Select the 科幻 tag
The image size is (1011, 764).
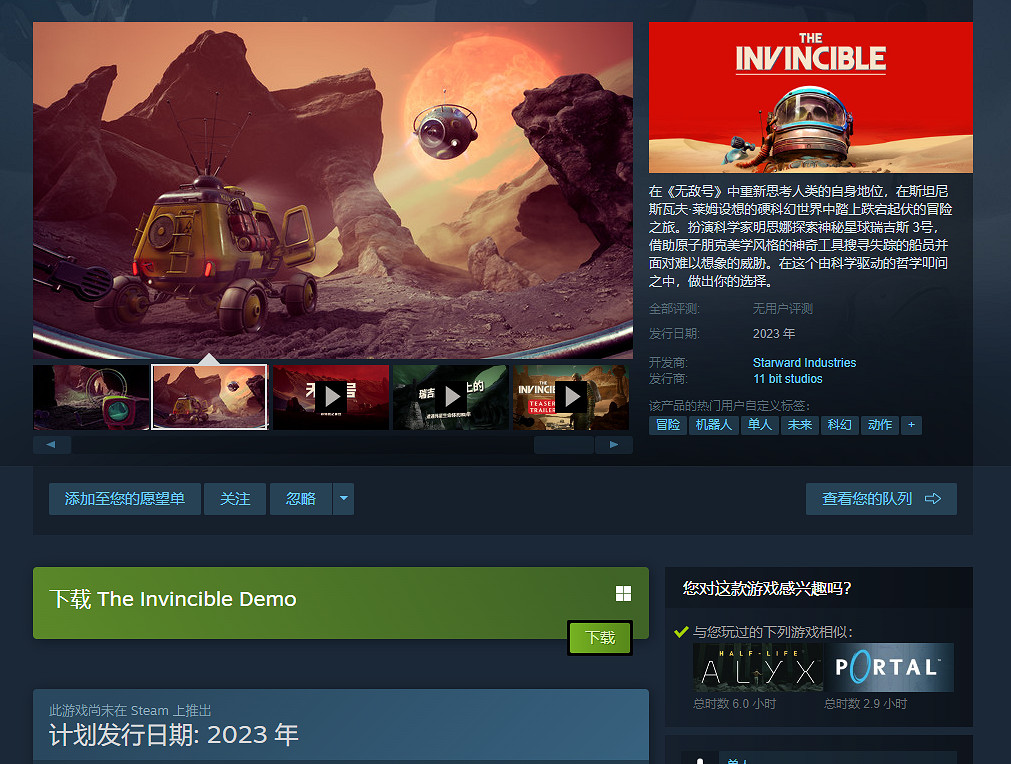839,424
